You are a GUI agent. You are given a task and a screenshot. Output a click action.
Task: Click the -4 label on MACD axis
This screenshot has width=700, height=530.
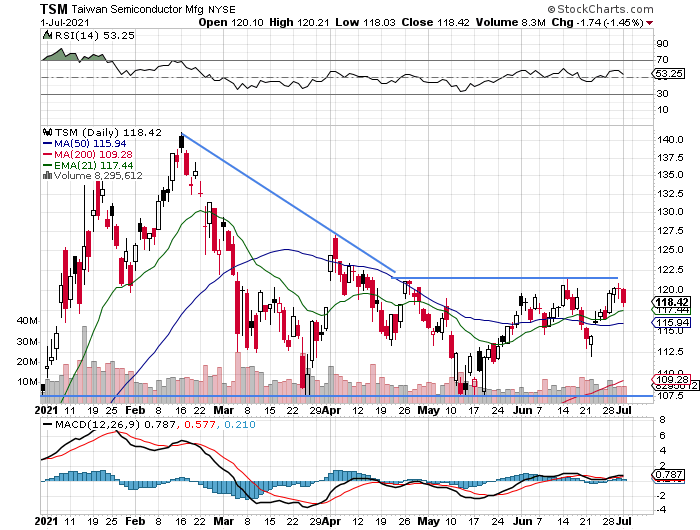tap(660, 510)
